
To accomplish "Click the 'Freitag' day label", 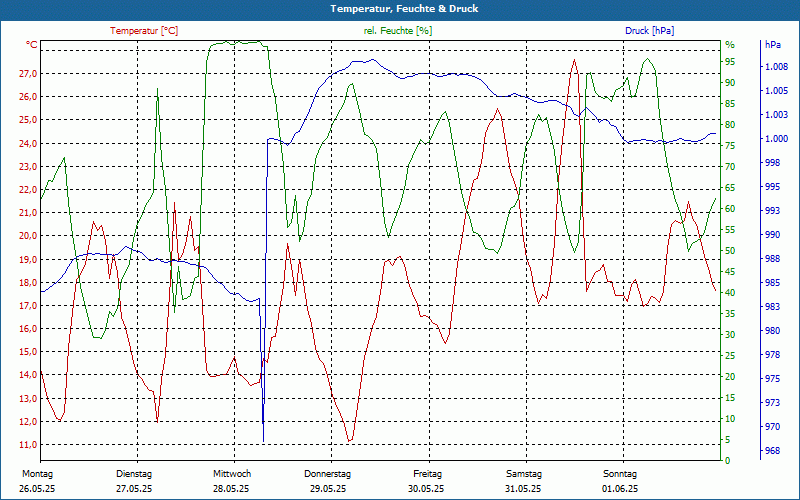I will (x=428, y=474).
